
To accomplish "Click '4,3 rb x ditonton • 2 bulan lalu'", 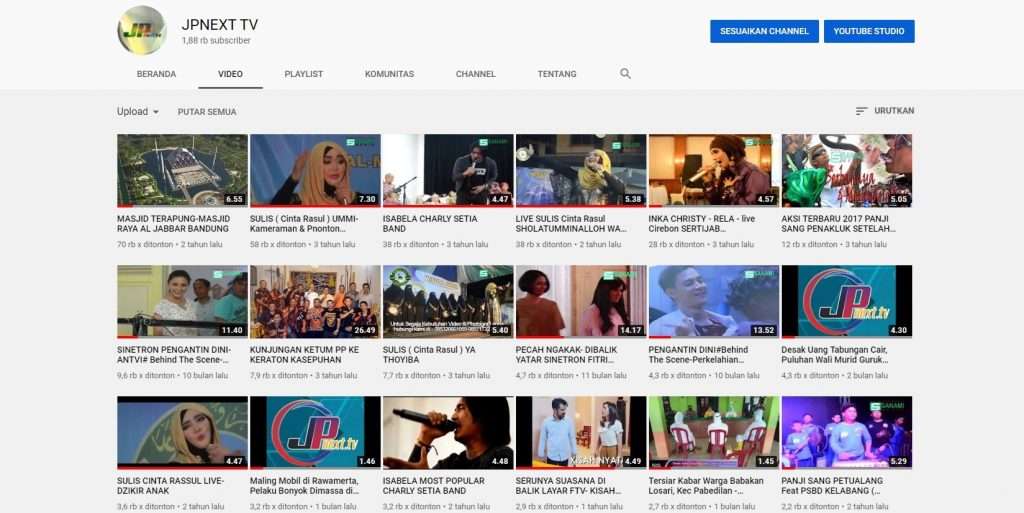I will click(834, 376).
